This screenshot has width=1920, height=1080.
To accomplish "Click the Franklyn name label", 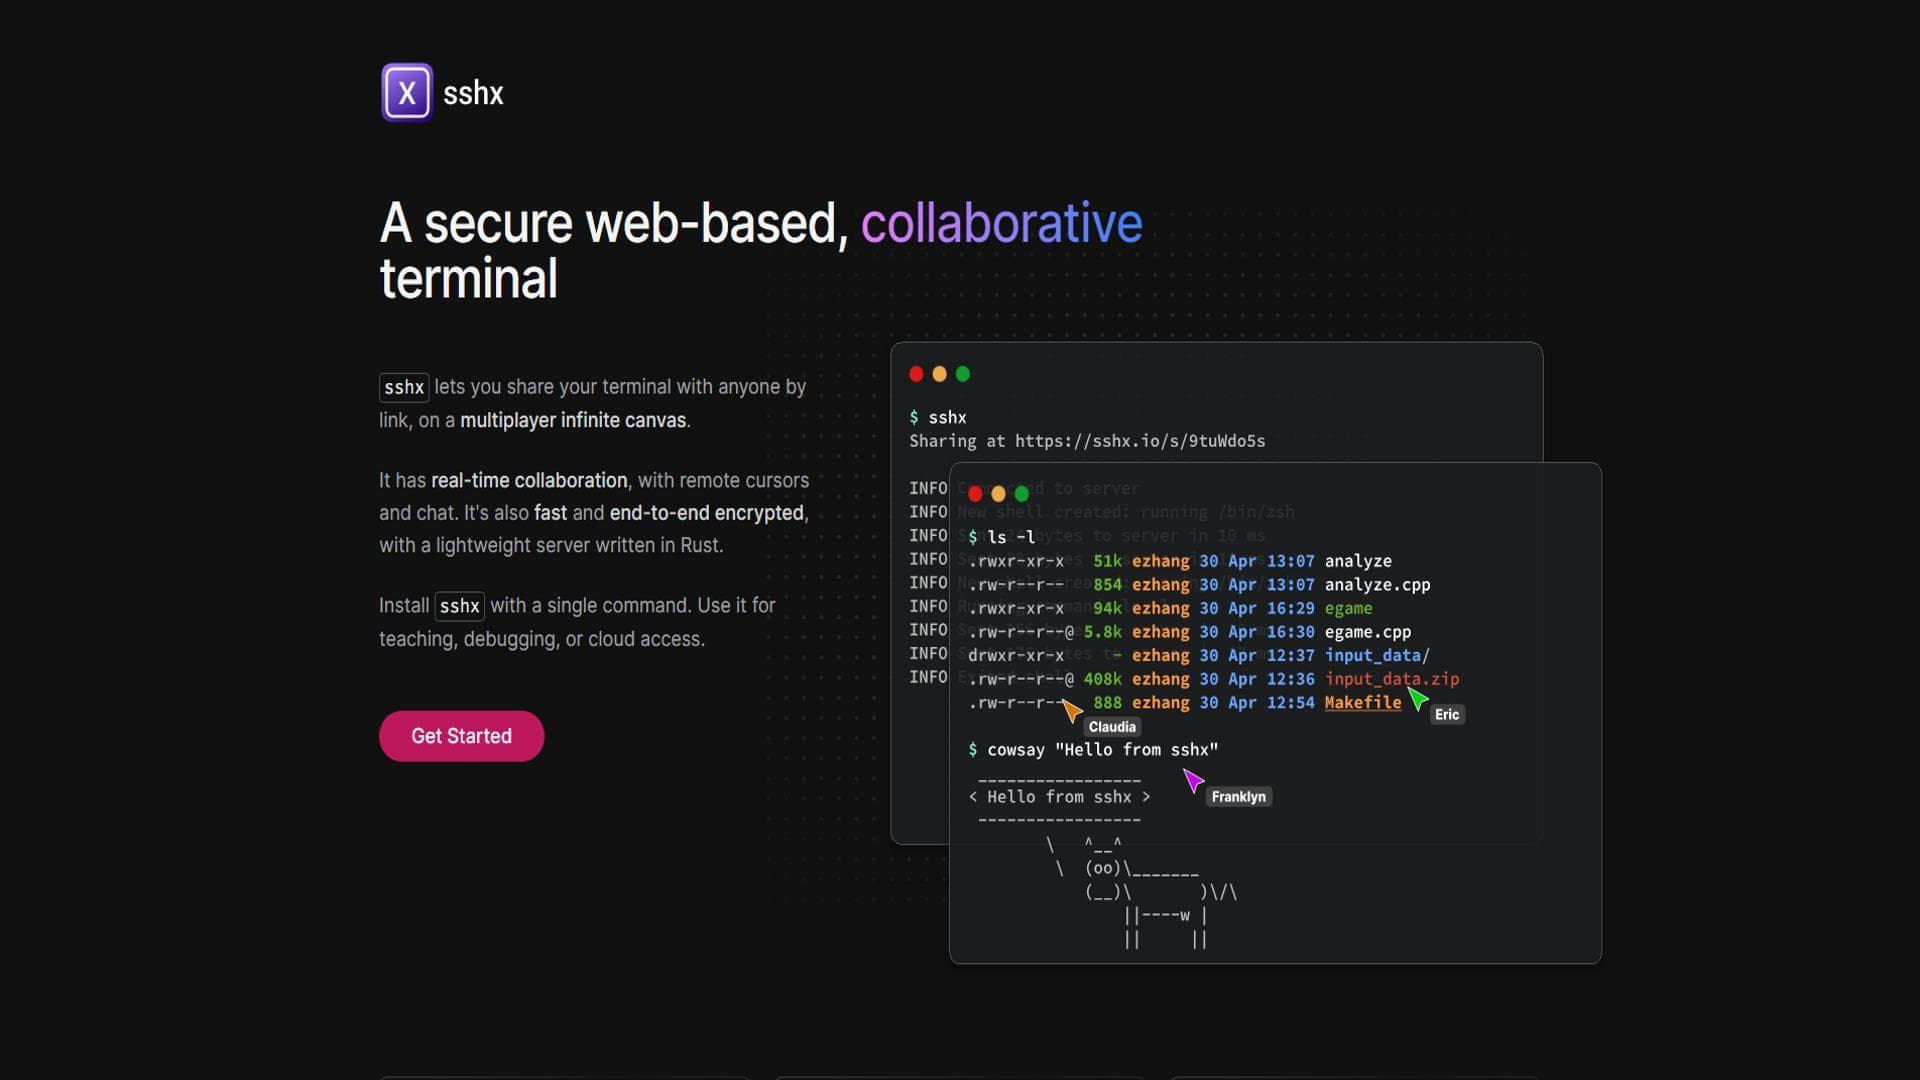I will [x=1238, y=797].
